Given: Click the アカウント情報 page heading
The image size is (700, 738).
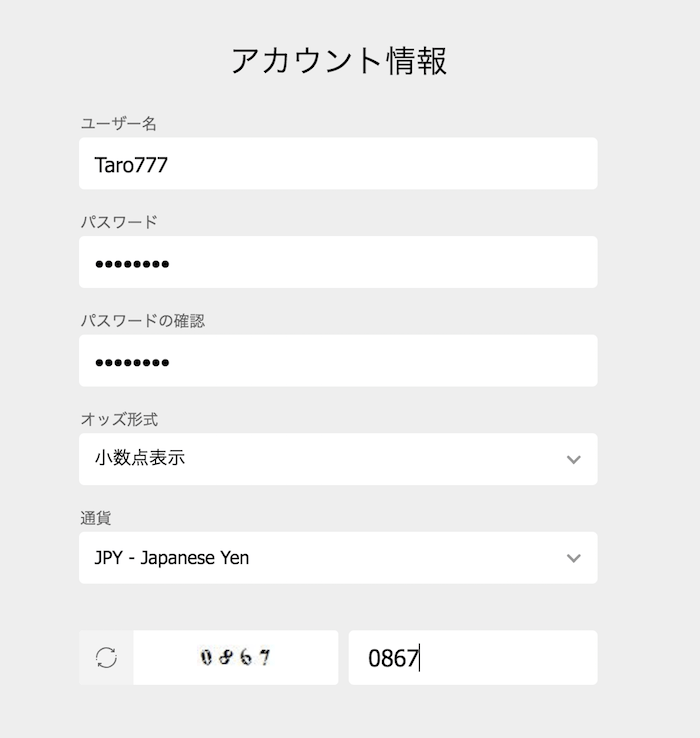Looking at the screenshot, I should 339,61.
